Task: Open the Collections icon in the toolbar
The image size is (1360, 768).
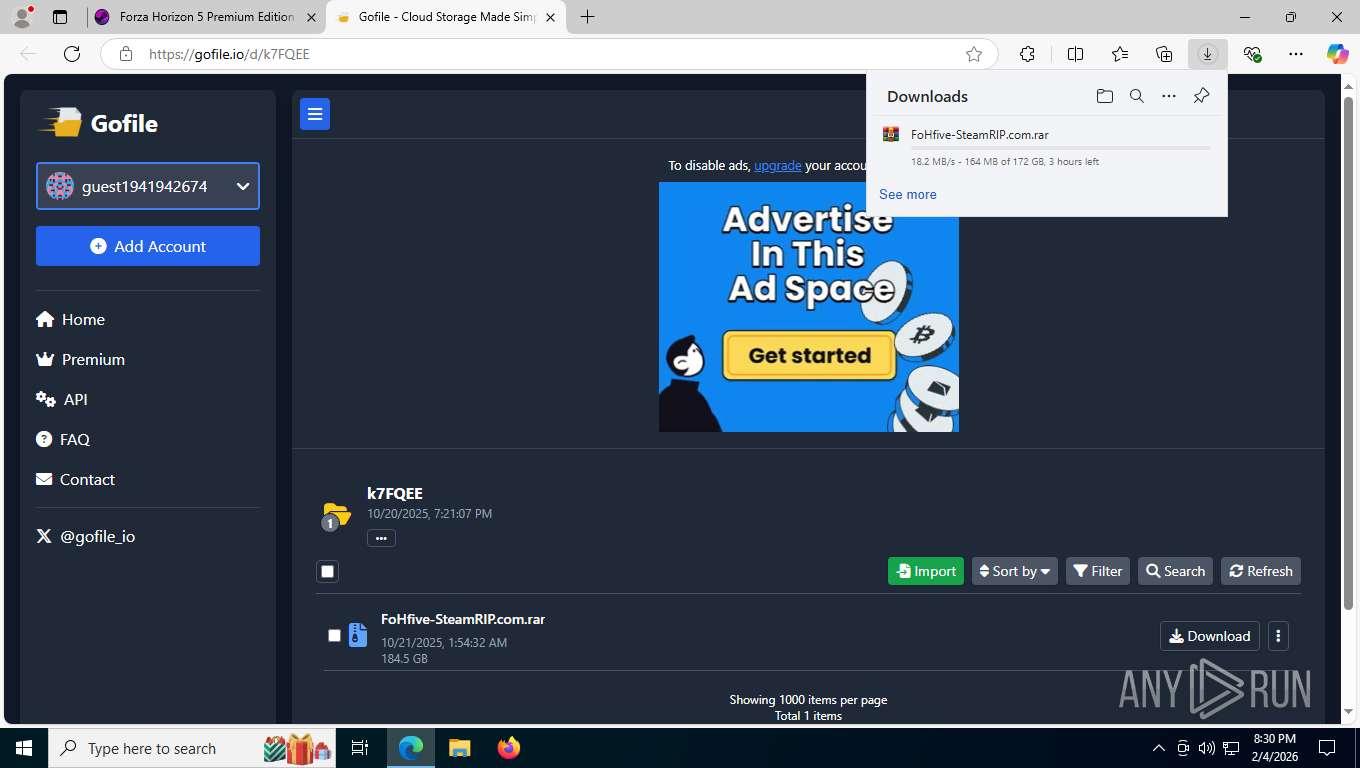Action: pyautogui.click(x=1163, y=54)
